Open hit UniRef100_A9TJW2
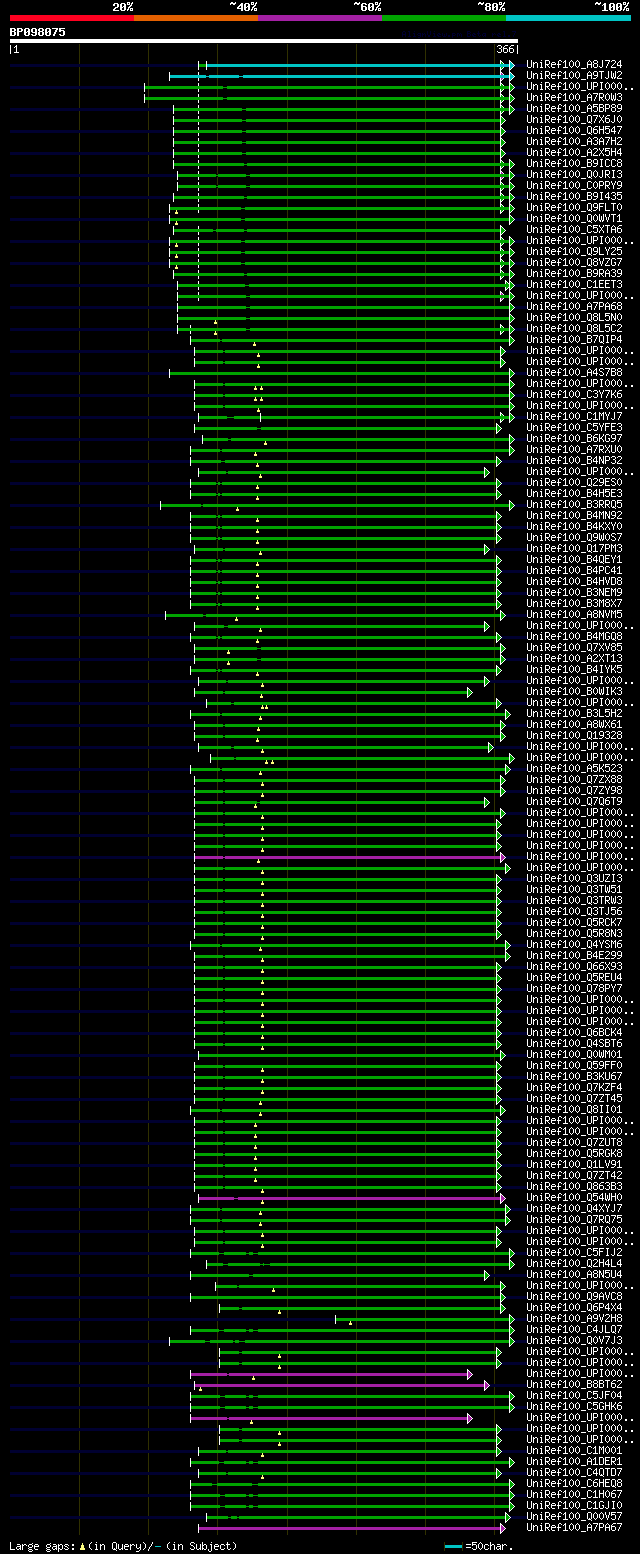Image resolution: width=640 pixels, height=1554 pixels. click(x=574, y=76)
